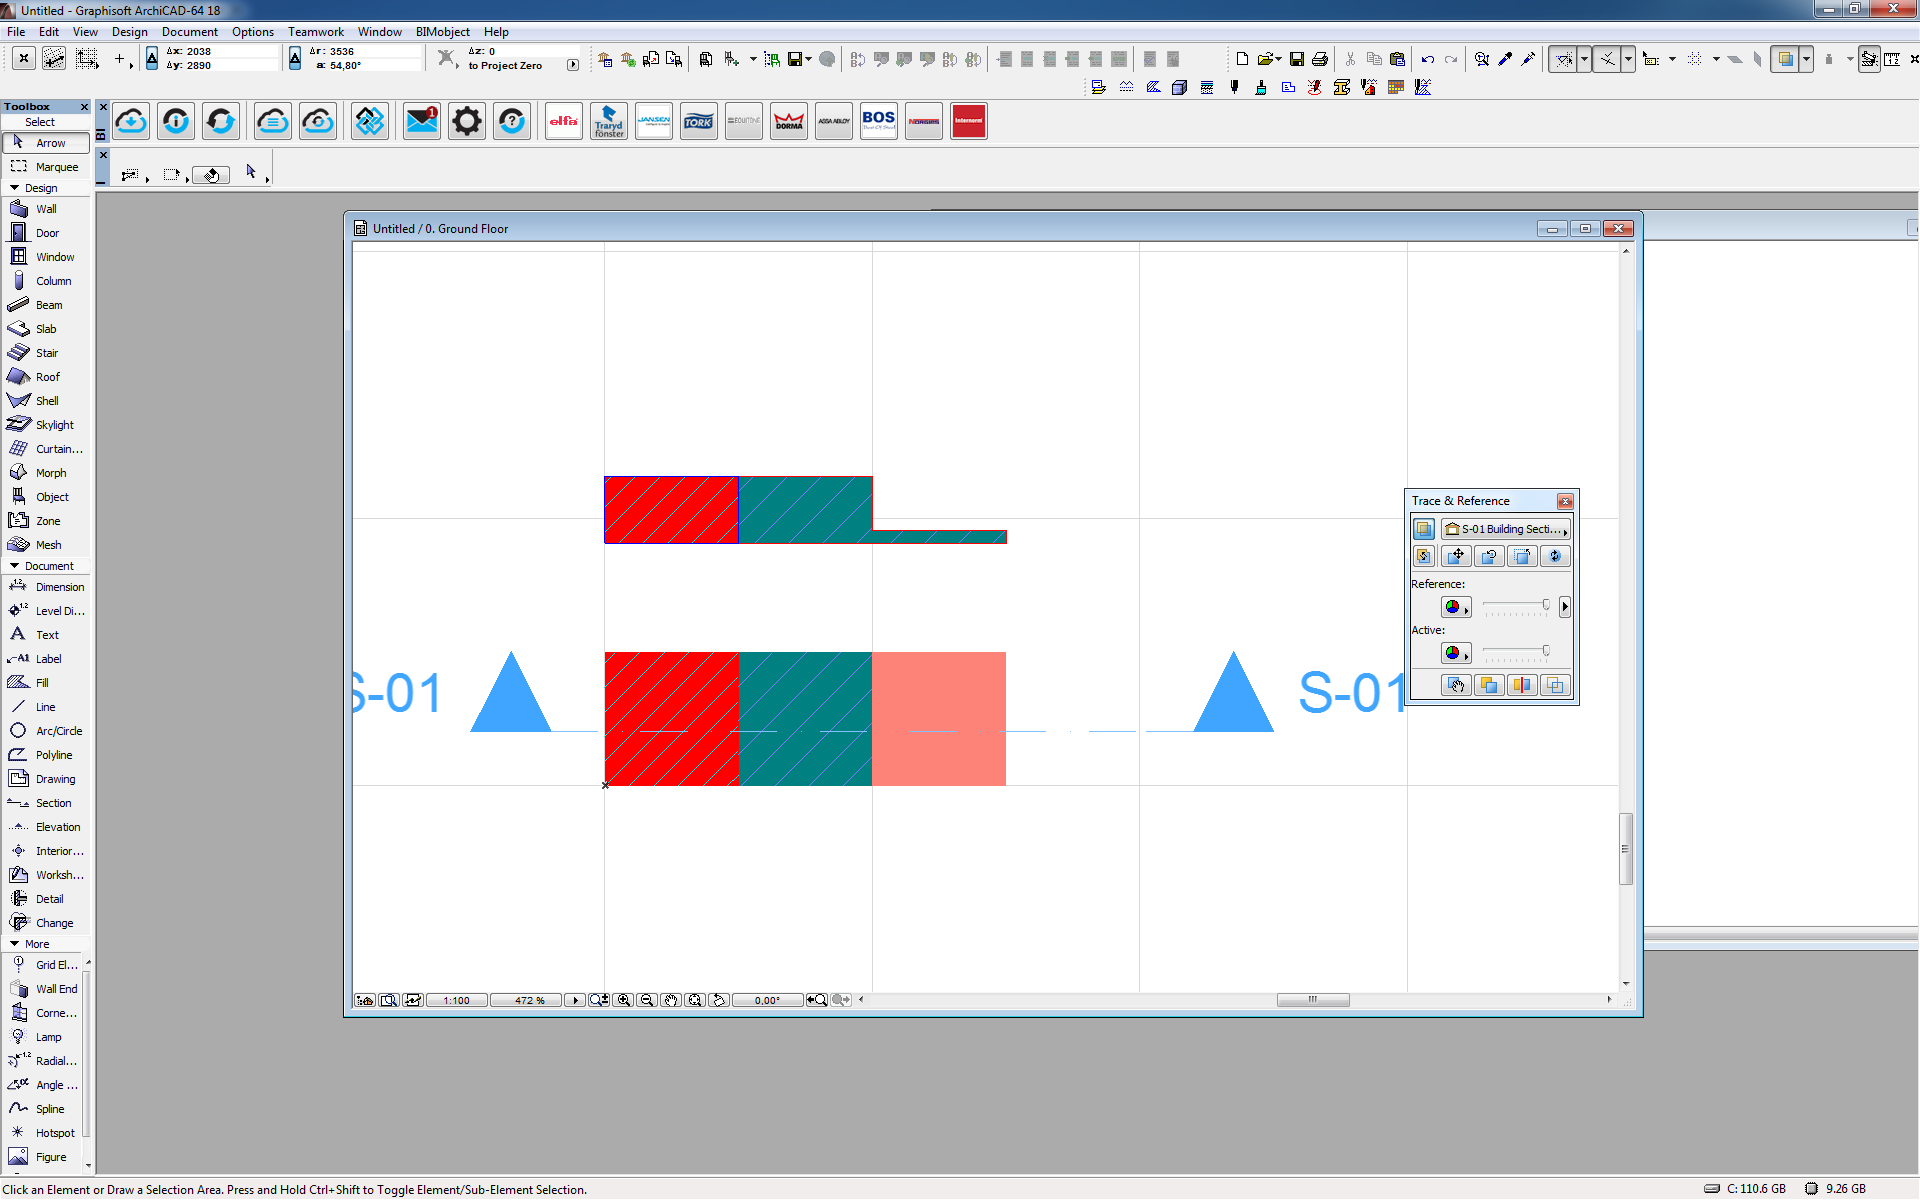Viewport: 1920px width, 1200px height.
Task: Open the BIMobject menu
Action: pyautogui.click(x=442, y=32)
